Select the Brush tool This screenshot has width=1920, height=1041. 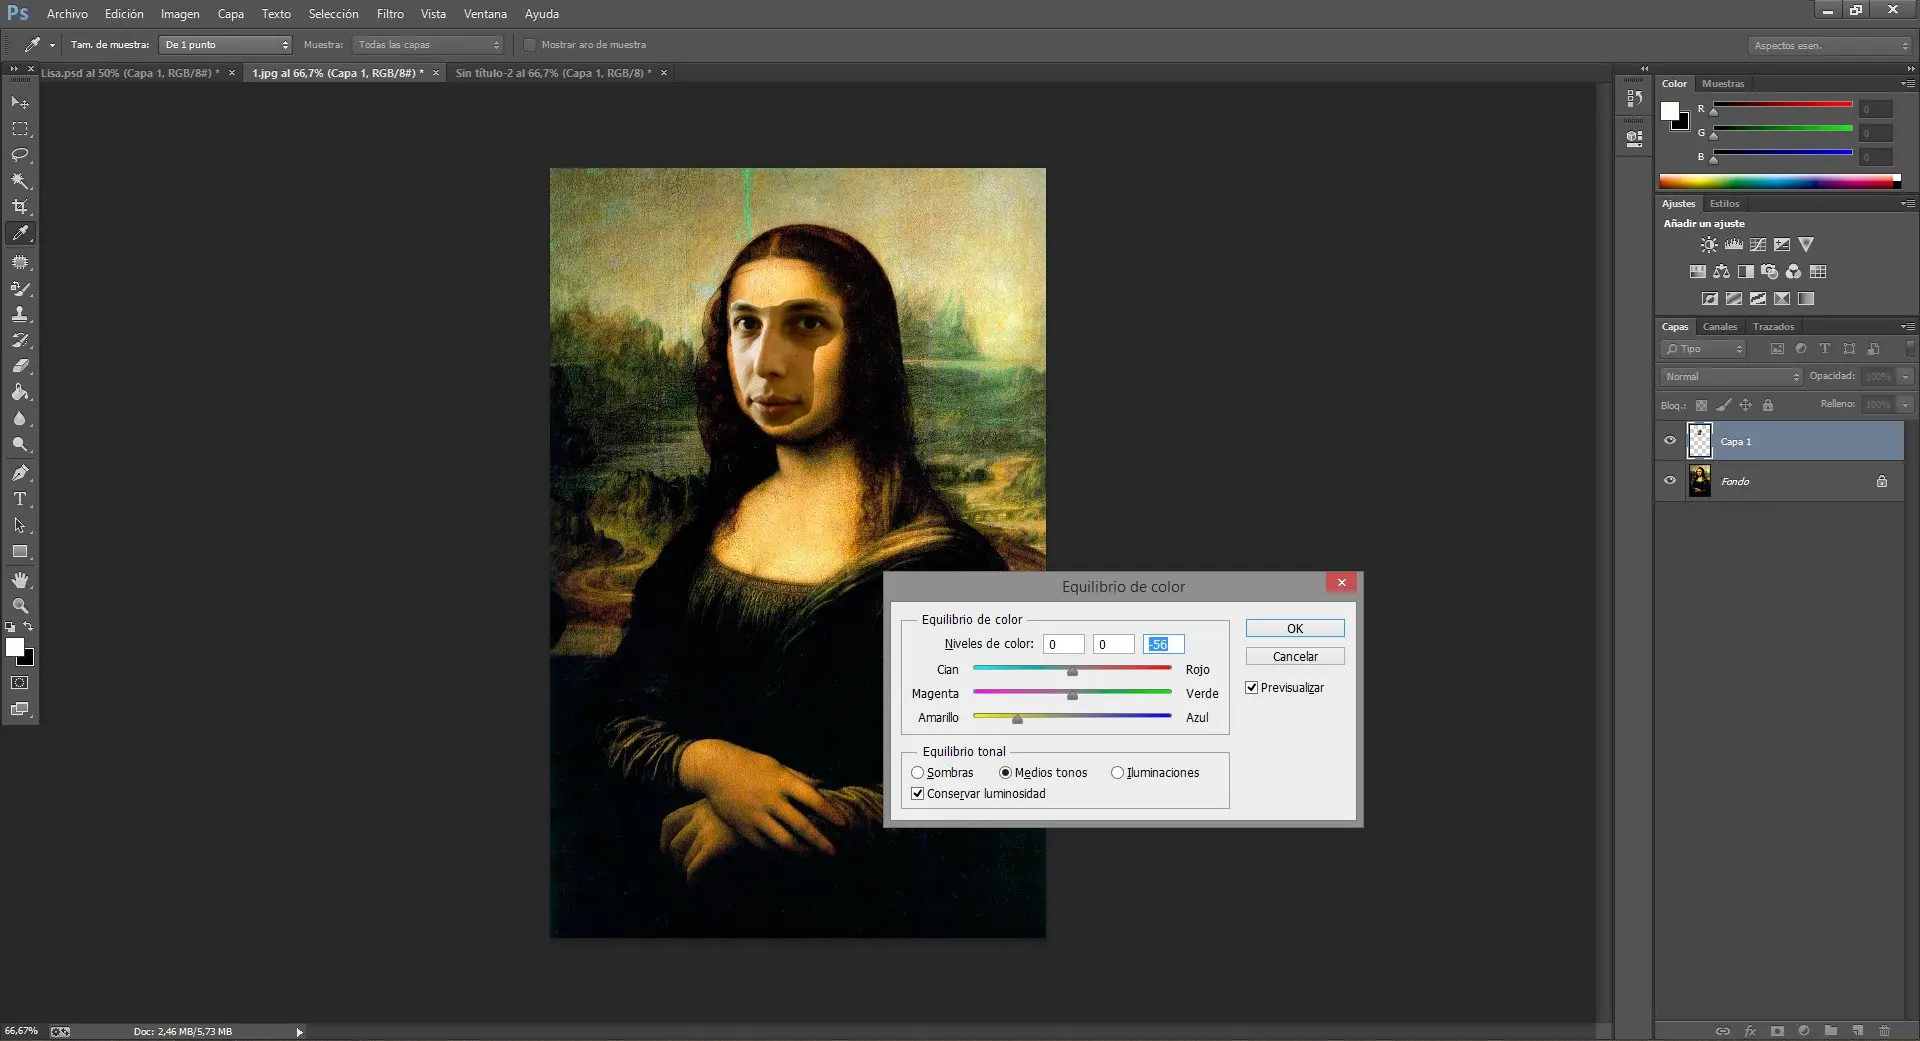click(x=20, y=289)
